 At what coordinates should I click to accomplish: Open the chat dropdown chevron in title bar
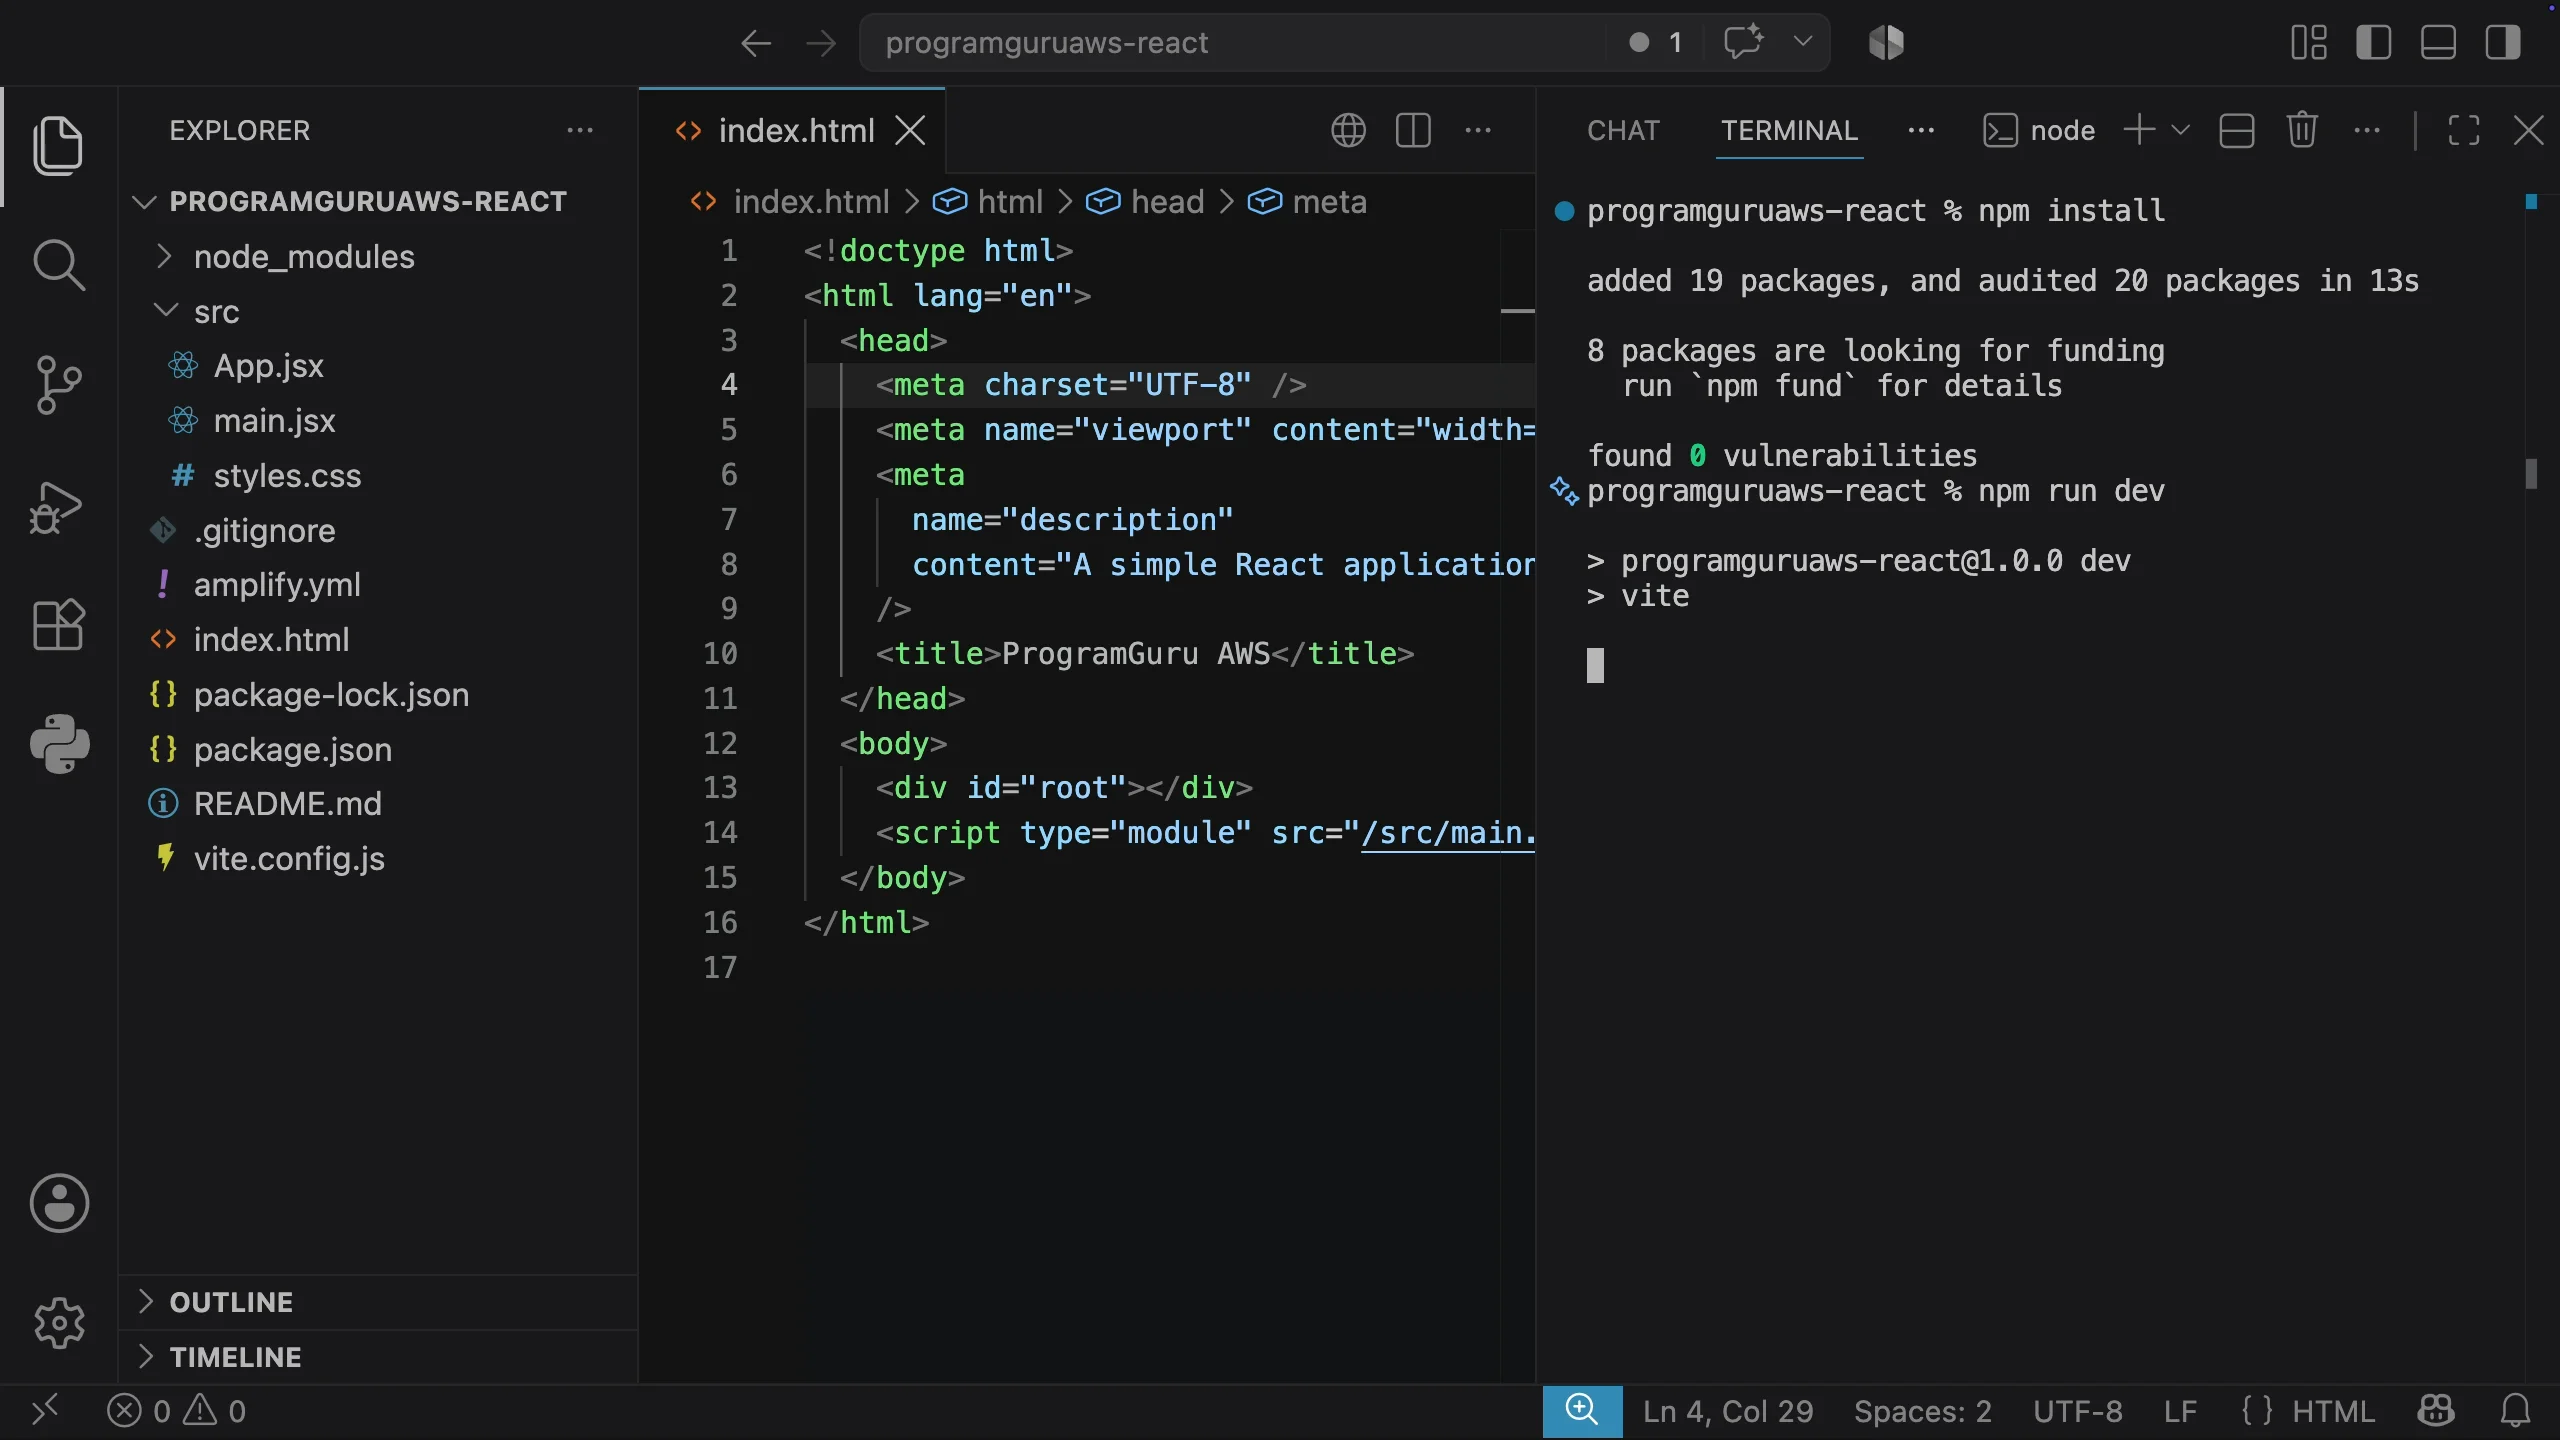[1803, 42]
